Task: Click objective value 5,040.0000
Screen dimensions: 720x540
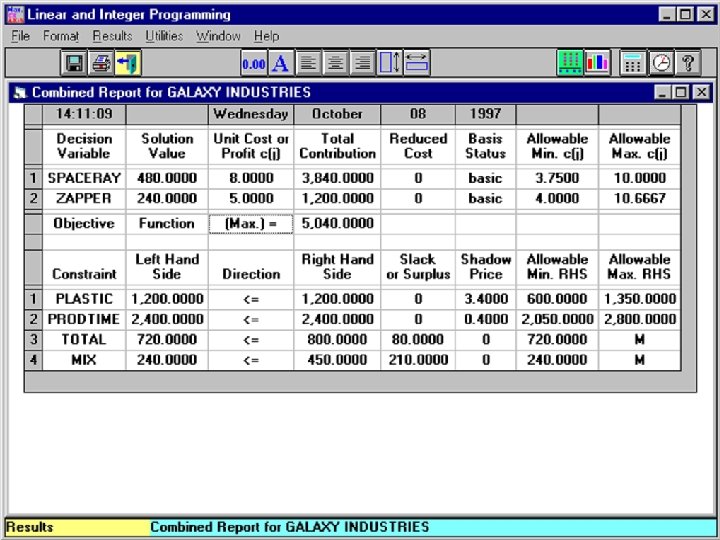Action: pyautogui.click(x=338, y=224)
